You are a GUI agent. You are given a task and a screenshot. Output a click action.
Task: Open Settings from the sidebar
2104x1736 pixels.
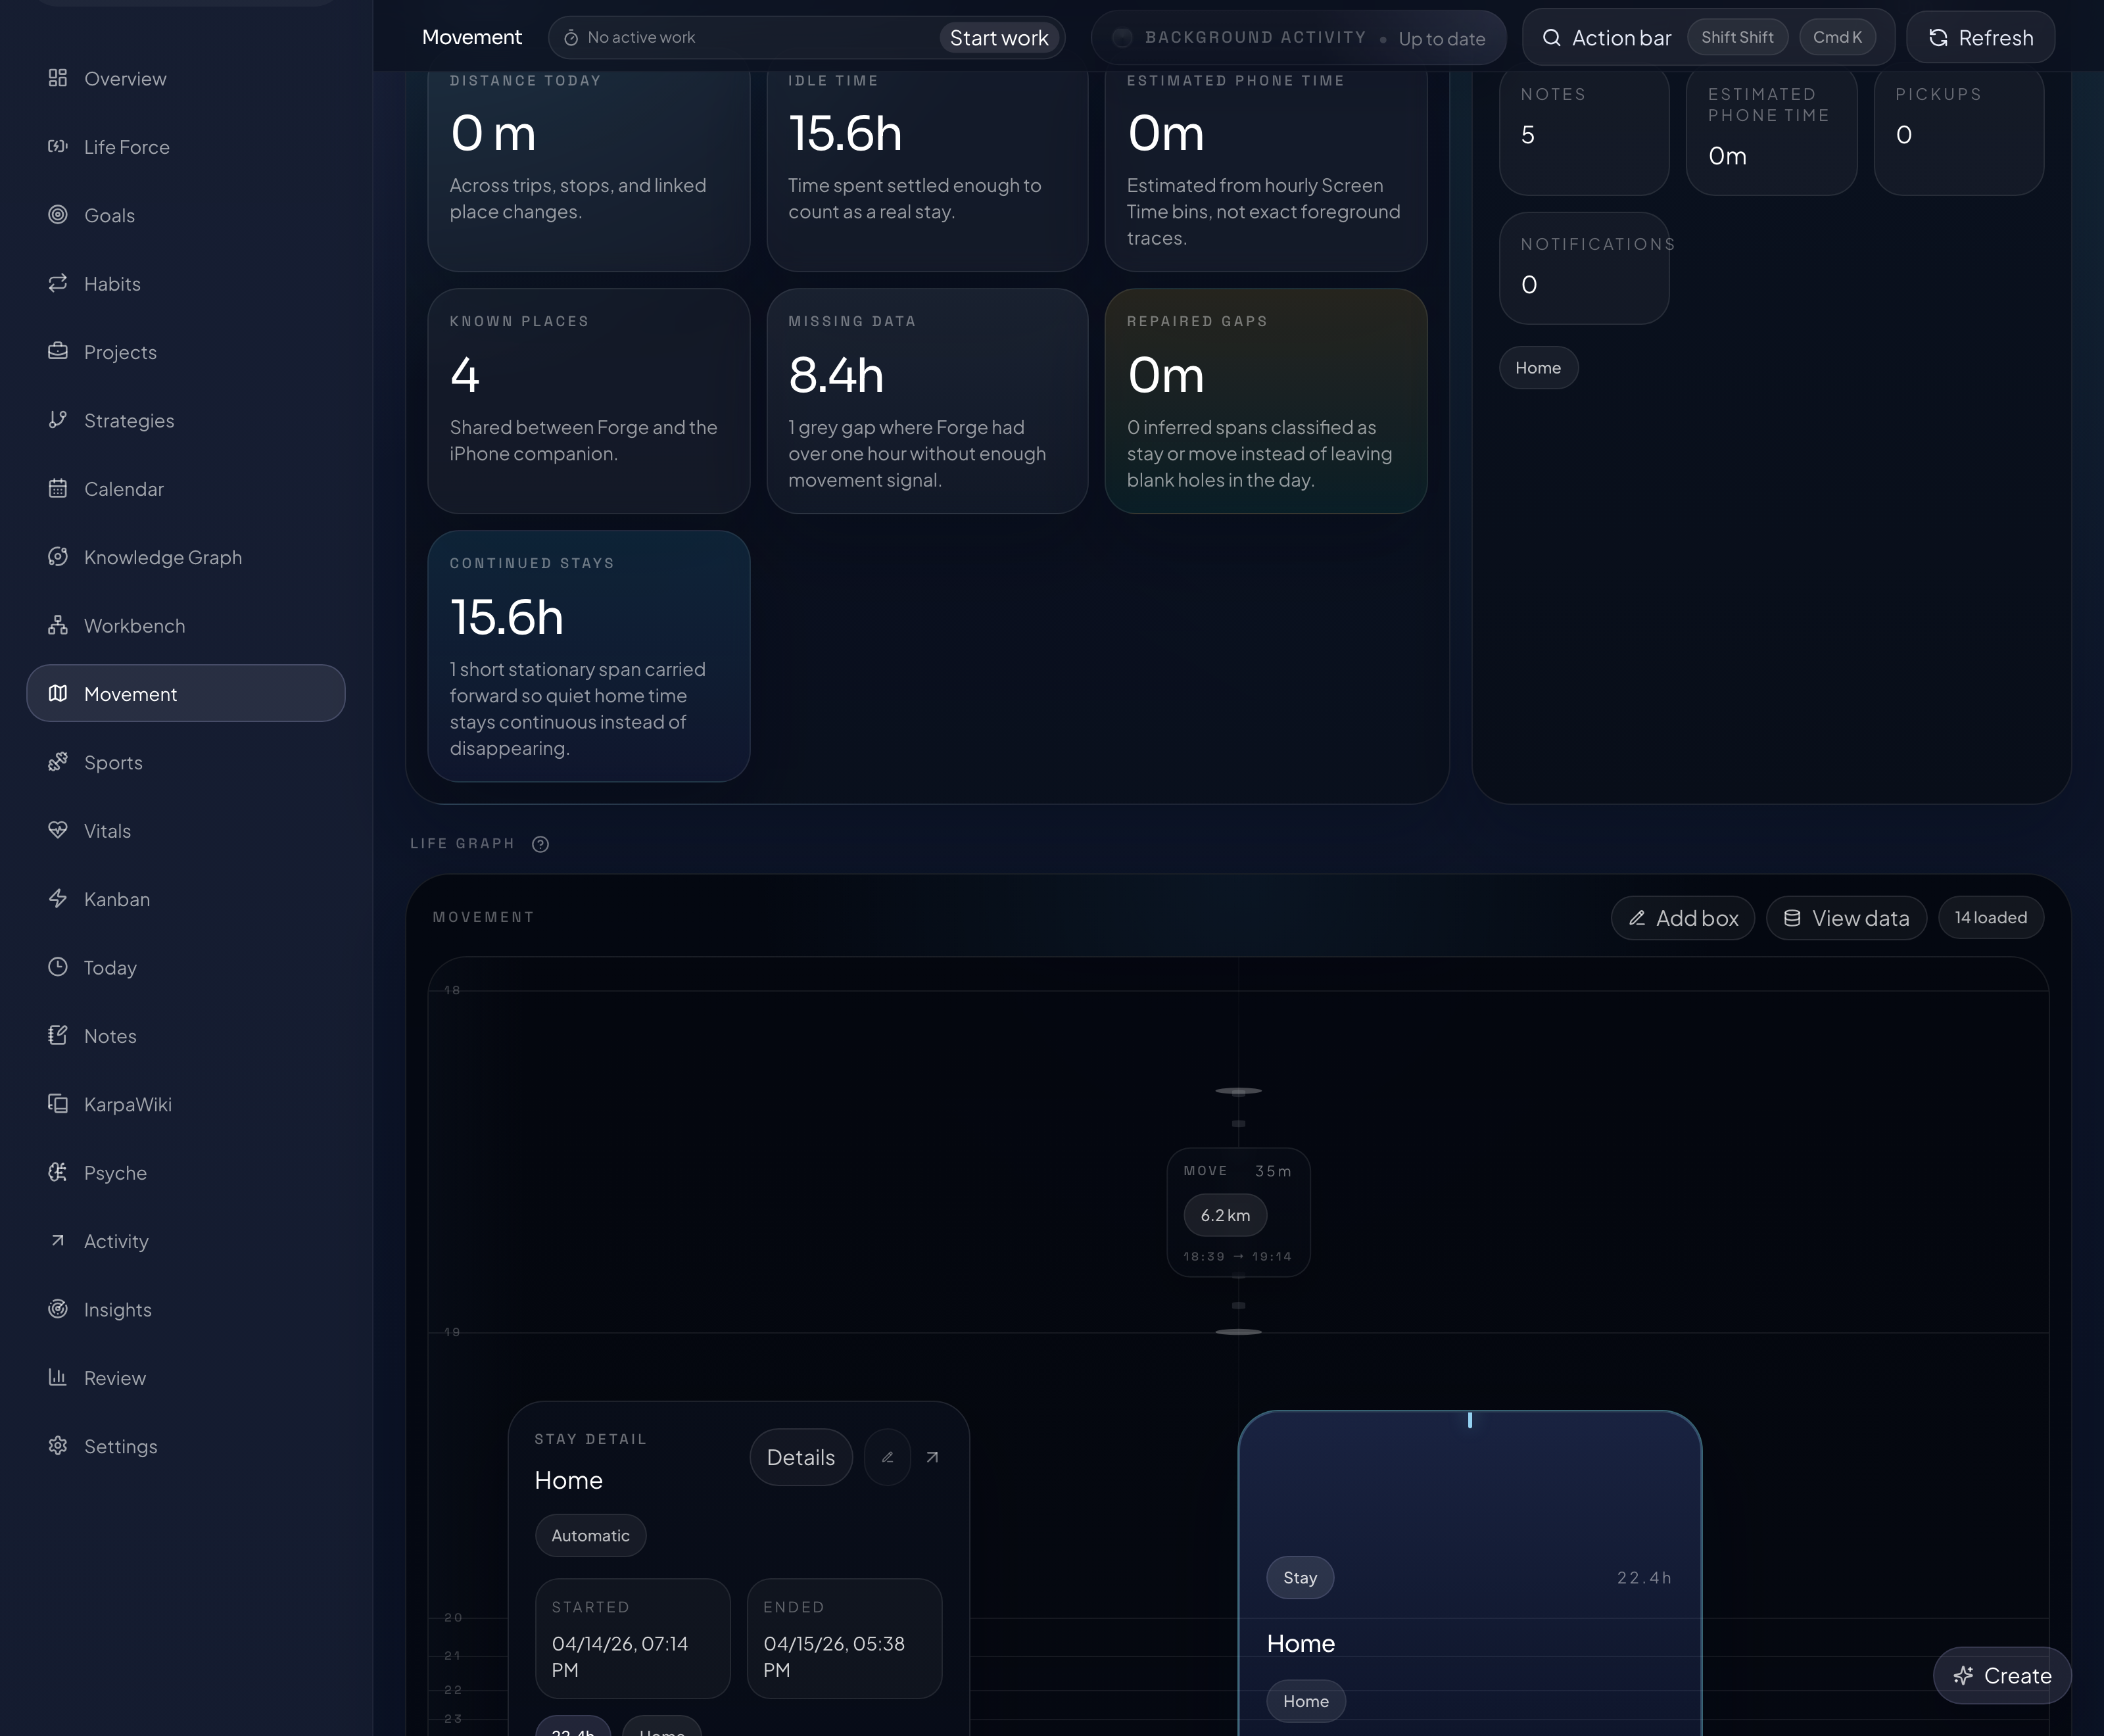tap(120, 1446)
